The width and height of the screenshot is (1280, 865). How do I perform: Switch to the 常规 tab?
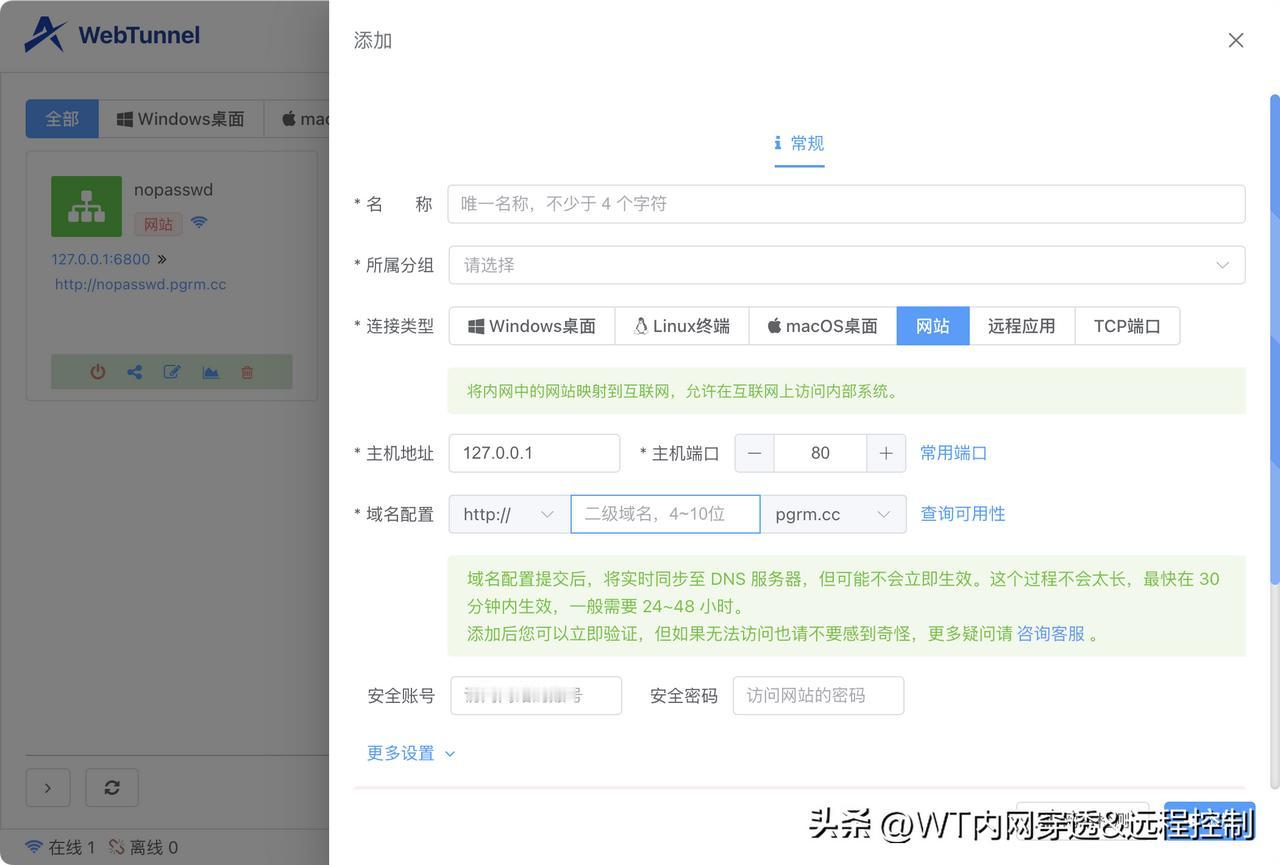(x=799, y=143)
